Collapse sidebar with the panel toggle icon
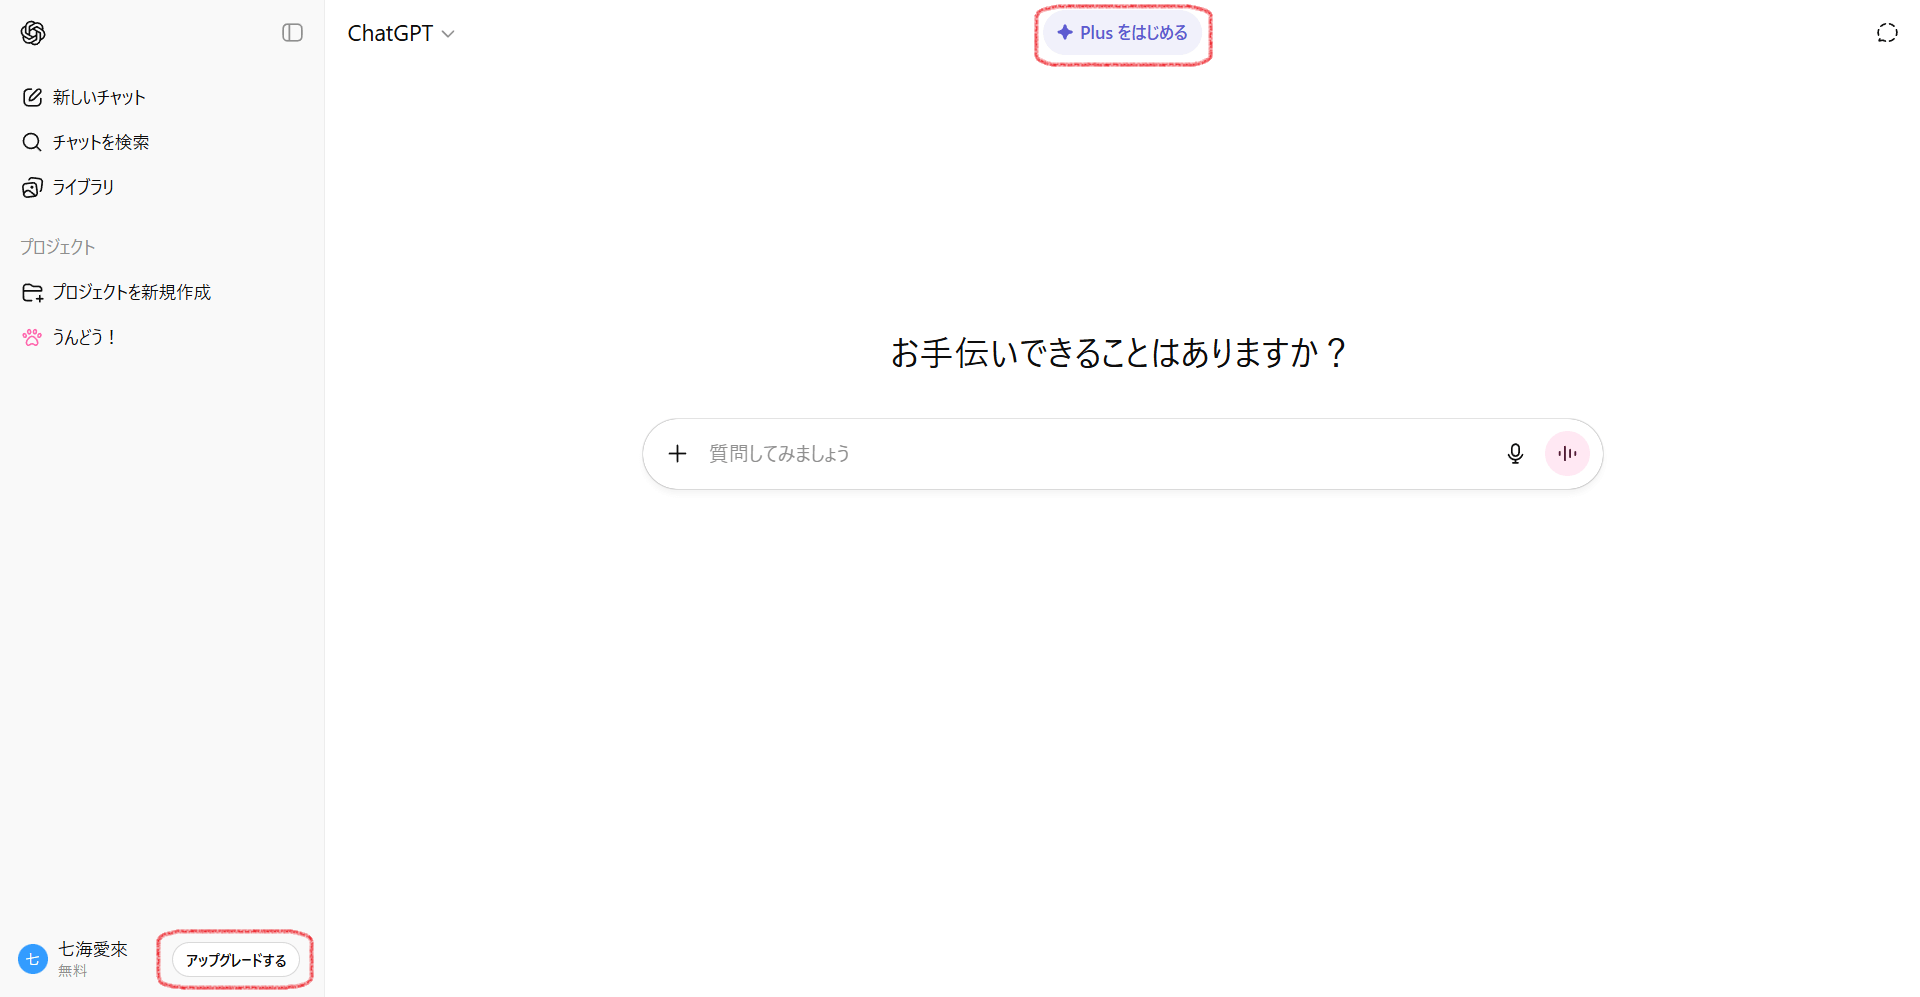 (292, 33)
